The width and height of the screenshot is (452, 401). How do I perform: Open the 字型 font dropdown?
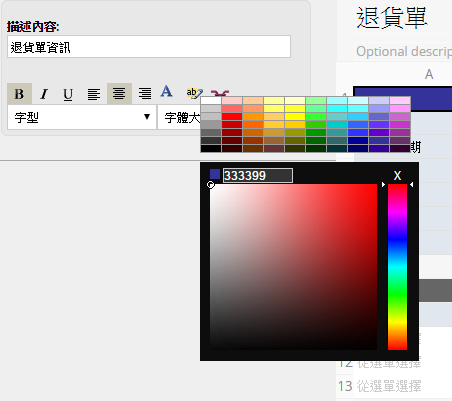[82, 117]
